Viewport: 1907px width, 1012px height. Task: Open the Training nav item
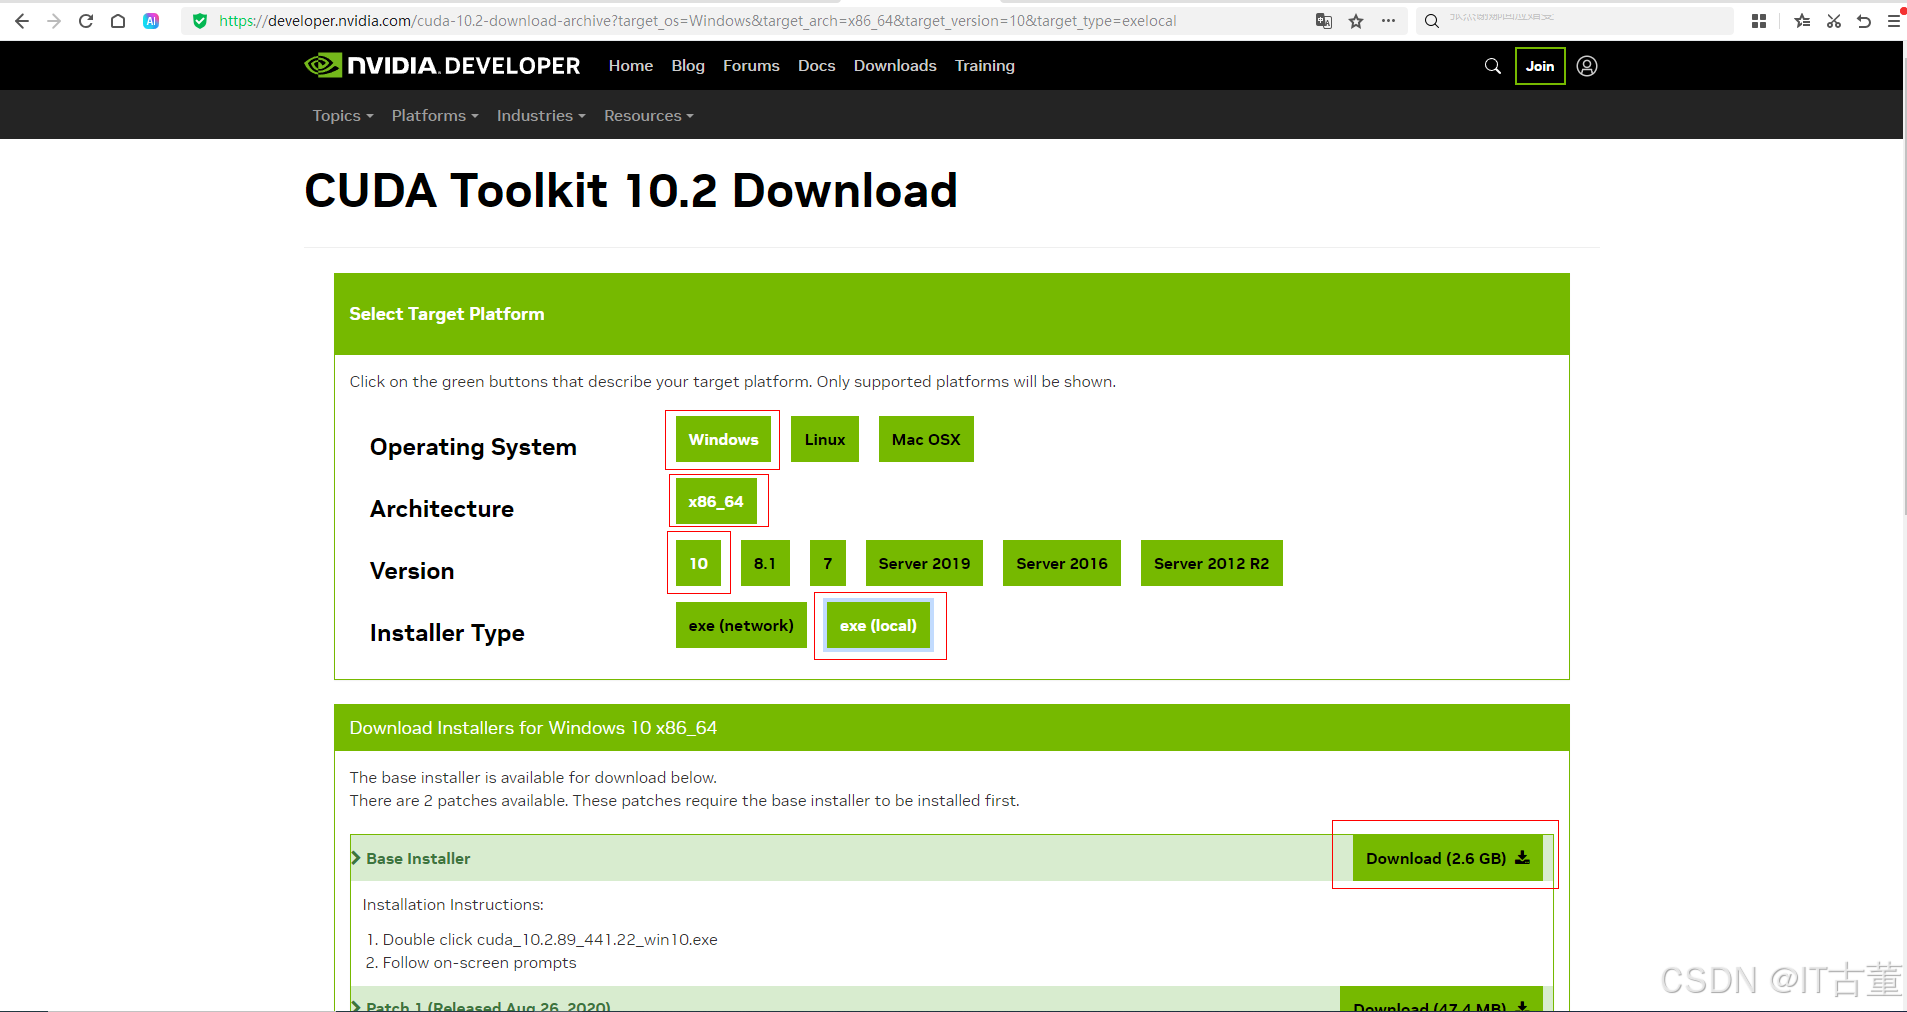985,66
